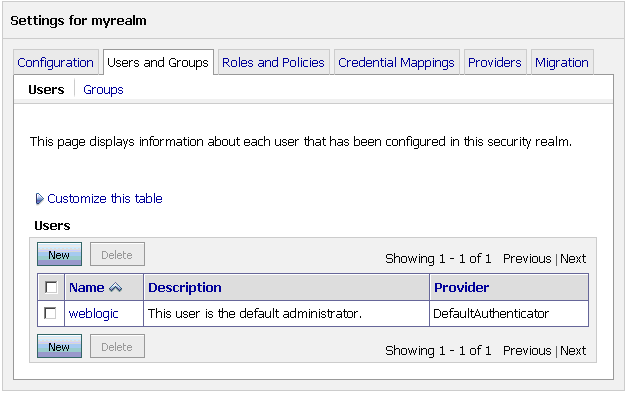Click the Delete button below the table
The image size is (627, 393).
point(117,346)
